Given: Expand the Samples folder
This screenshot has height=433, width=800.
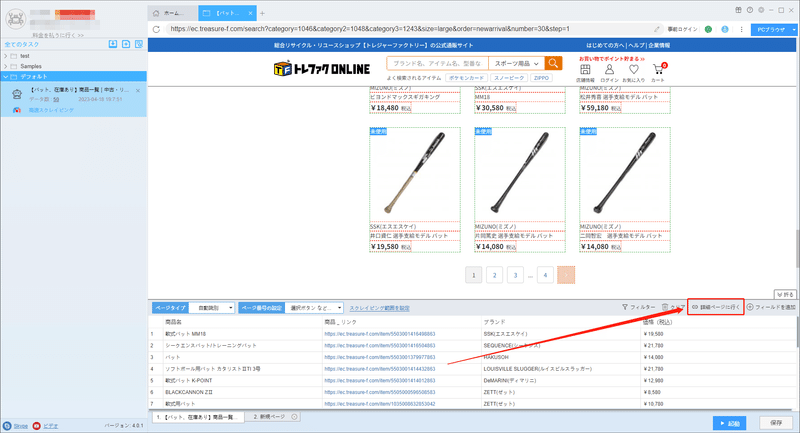Looking at the screenshot, I should [6, 66].
